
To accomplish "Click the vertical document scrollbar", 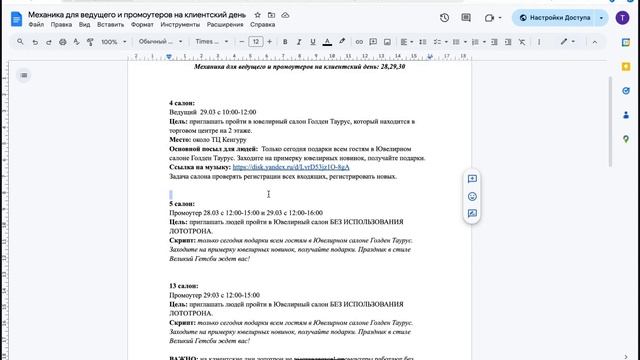I will coord(610,121).
